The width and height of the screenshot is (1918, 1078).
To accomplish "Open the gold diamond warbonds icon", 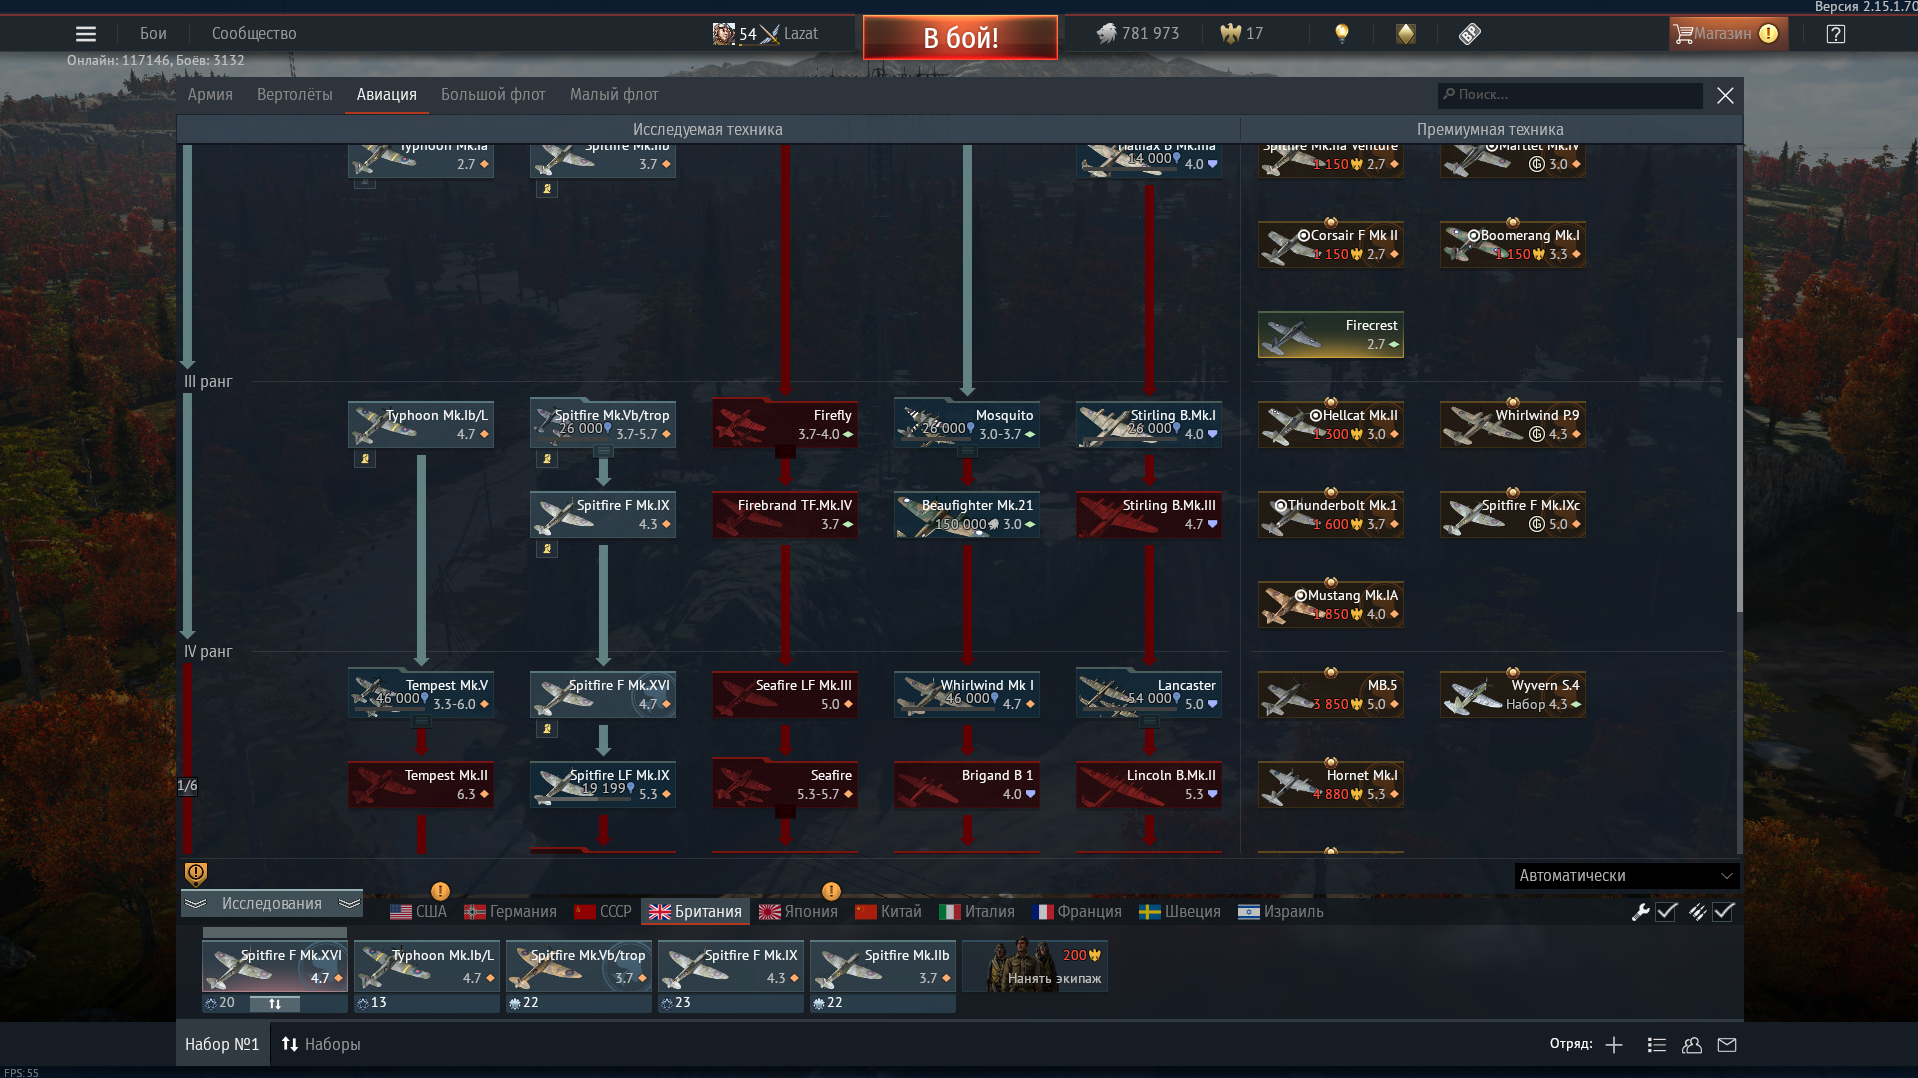I will (1406, 34).
